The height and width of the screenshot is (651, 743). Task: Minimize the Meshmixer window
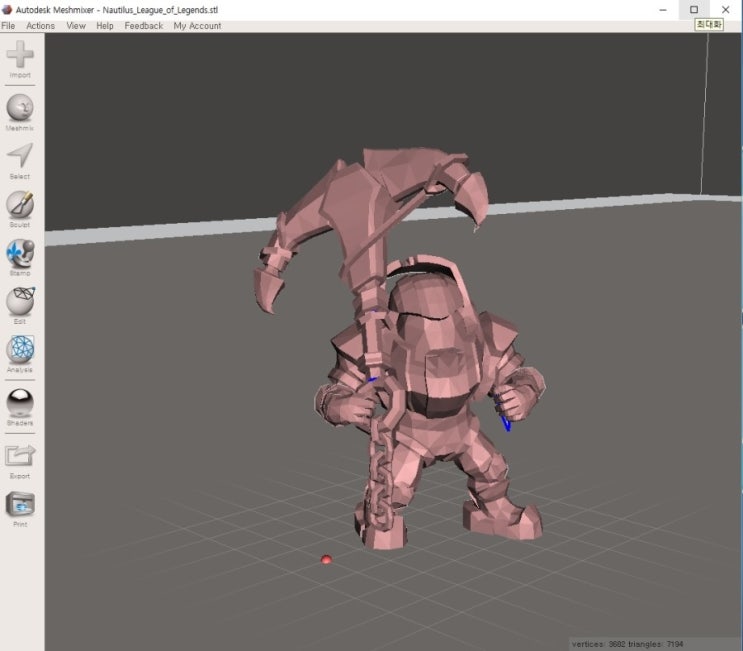tap(663, 9)
